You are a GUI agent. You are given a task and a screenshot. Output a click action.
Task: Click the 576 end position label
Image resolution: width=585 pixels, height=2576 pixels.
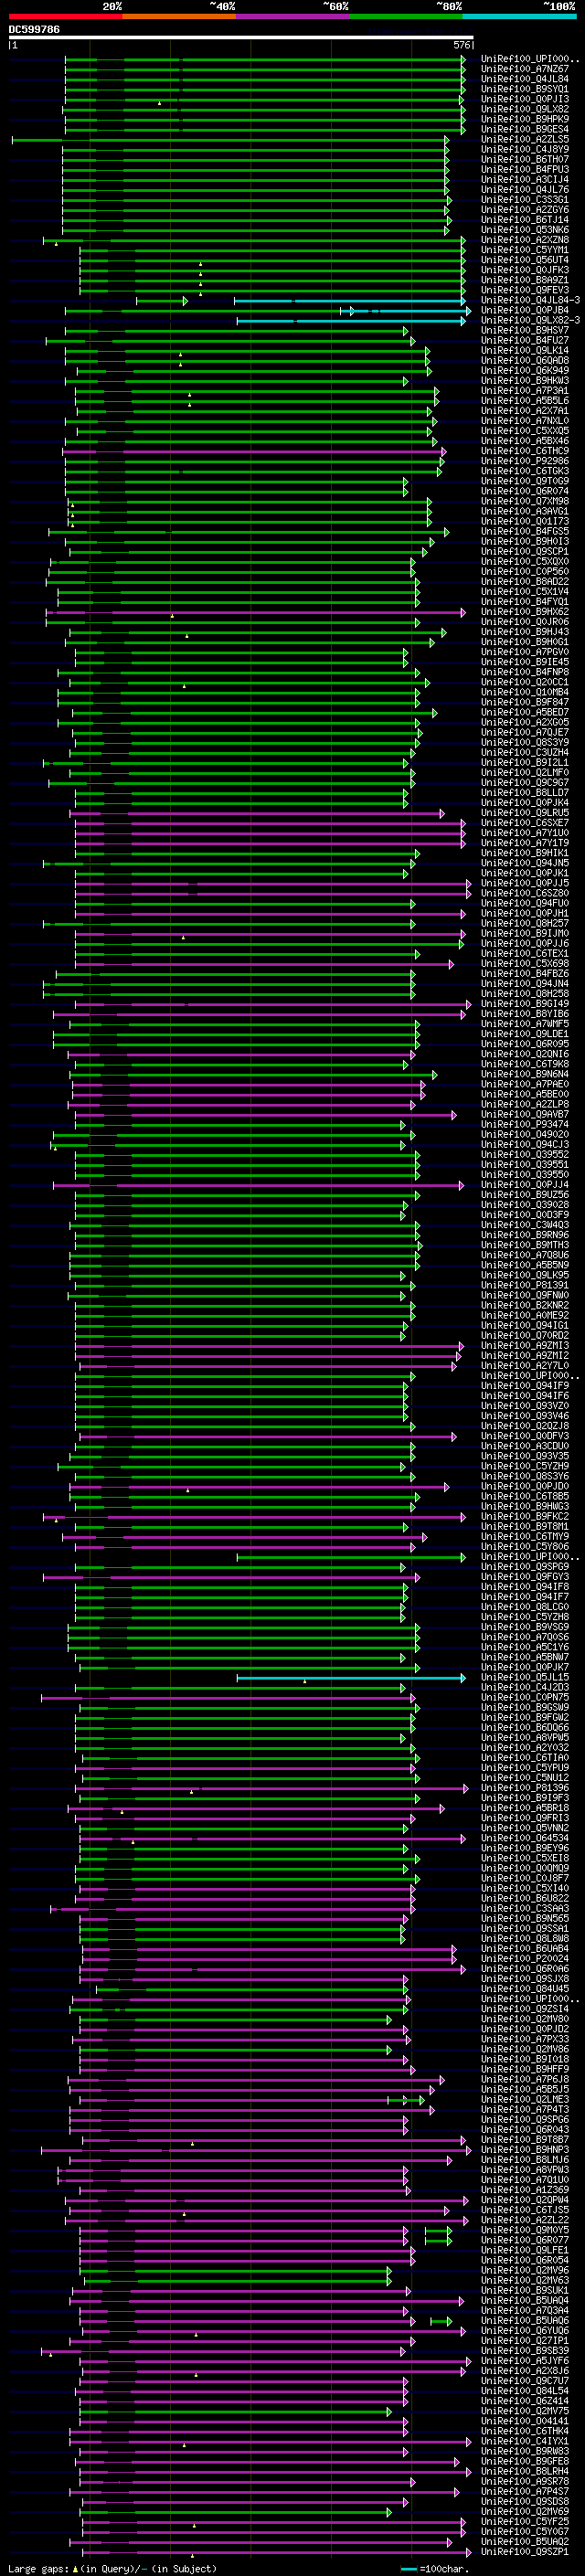462,46
